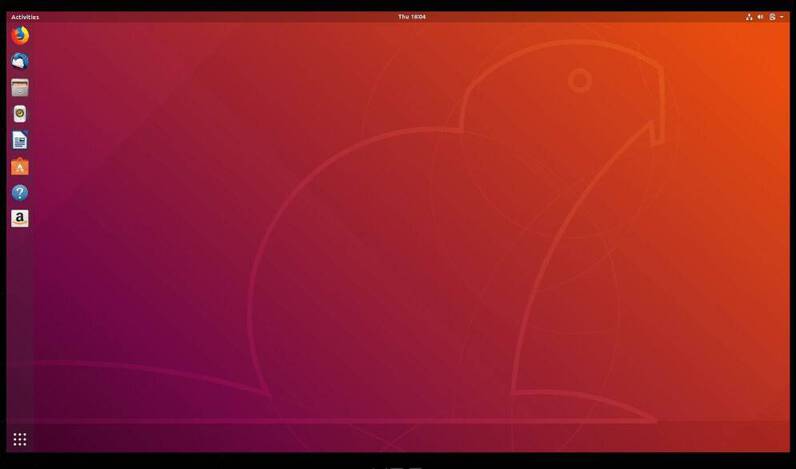The height and width of the screenshot is (469, 796).
Task: Open Ubuntu Software store icon
Action: (x=20, y=167)
